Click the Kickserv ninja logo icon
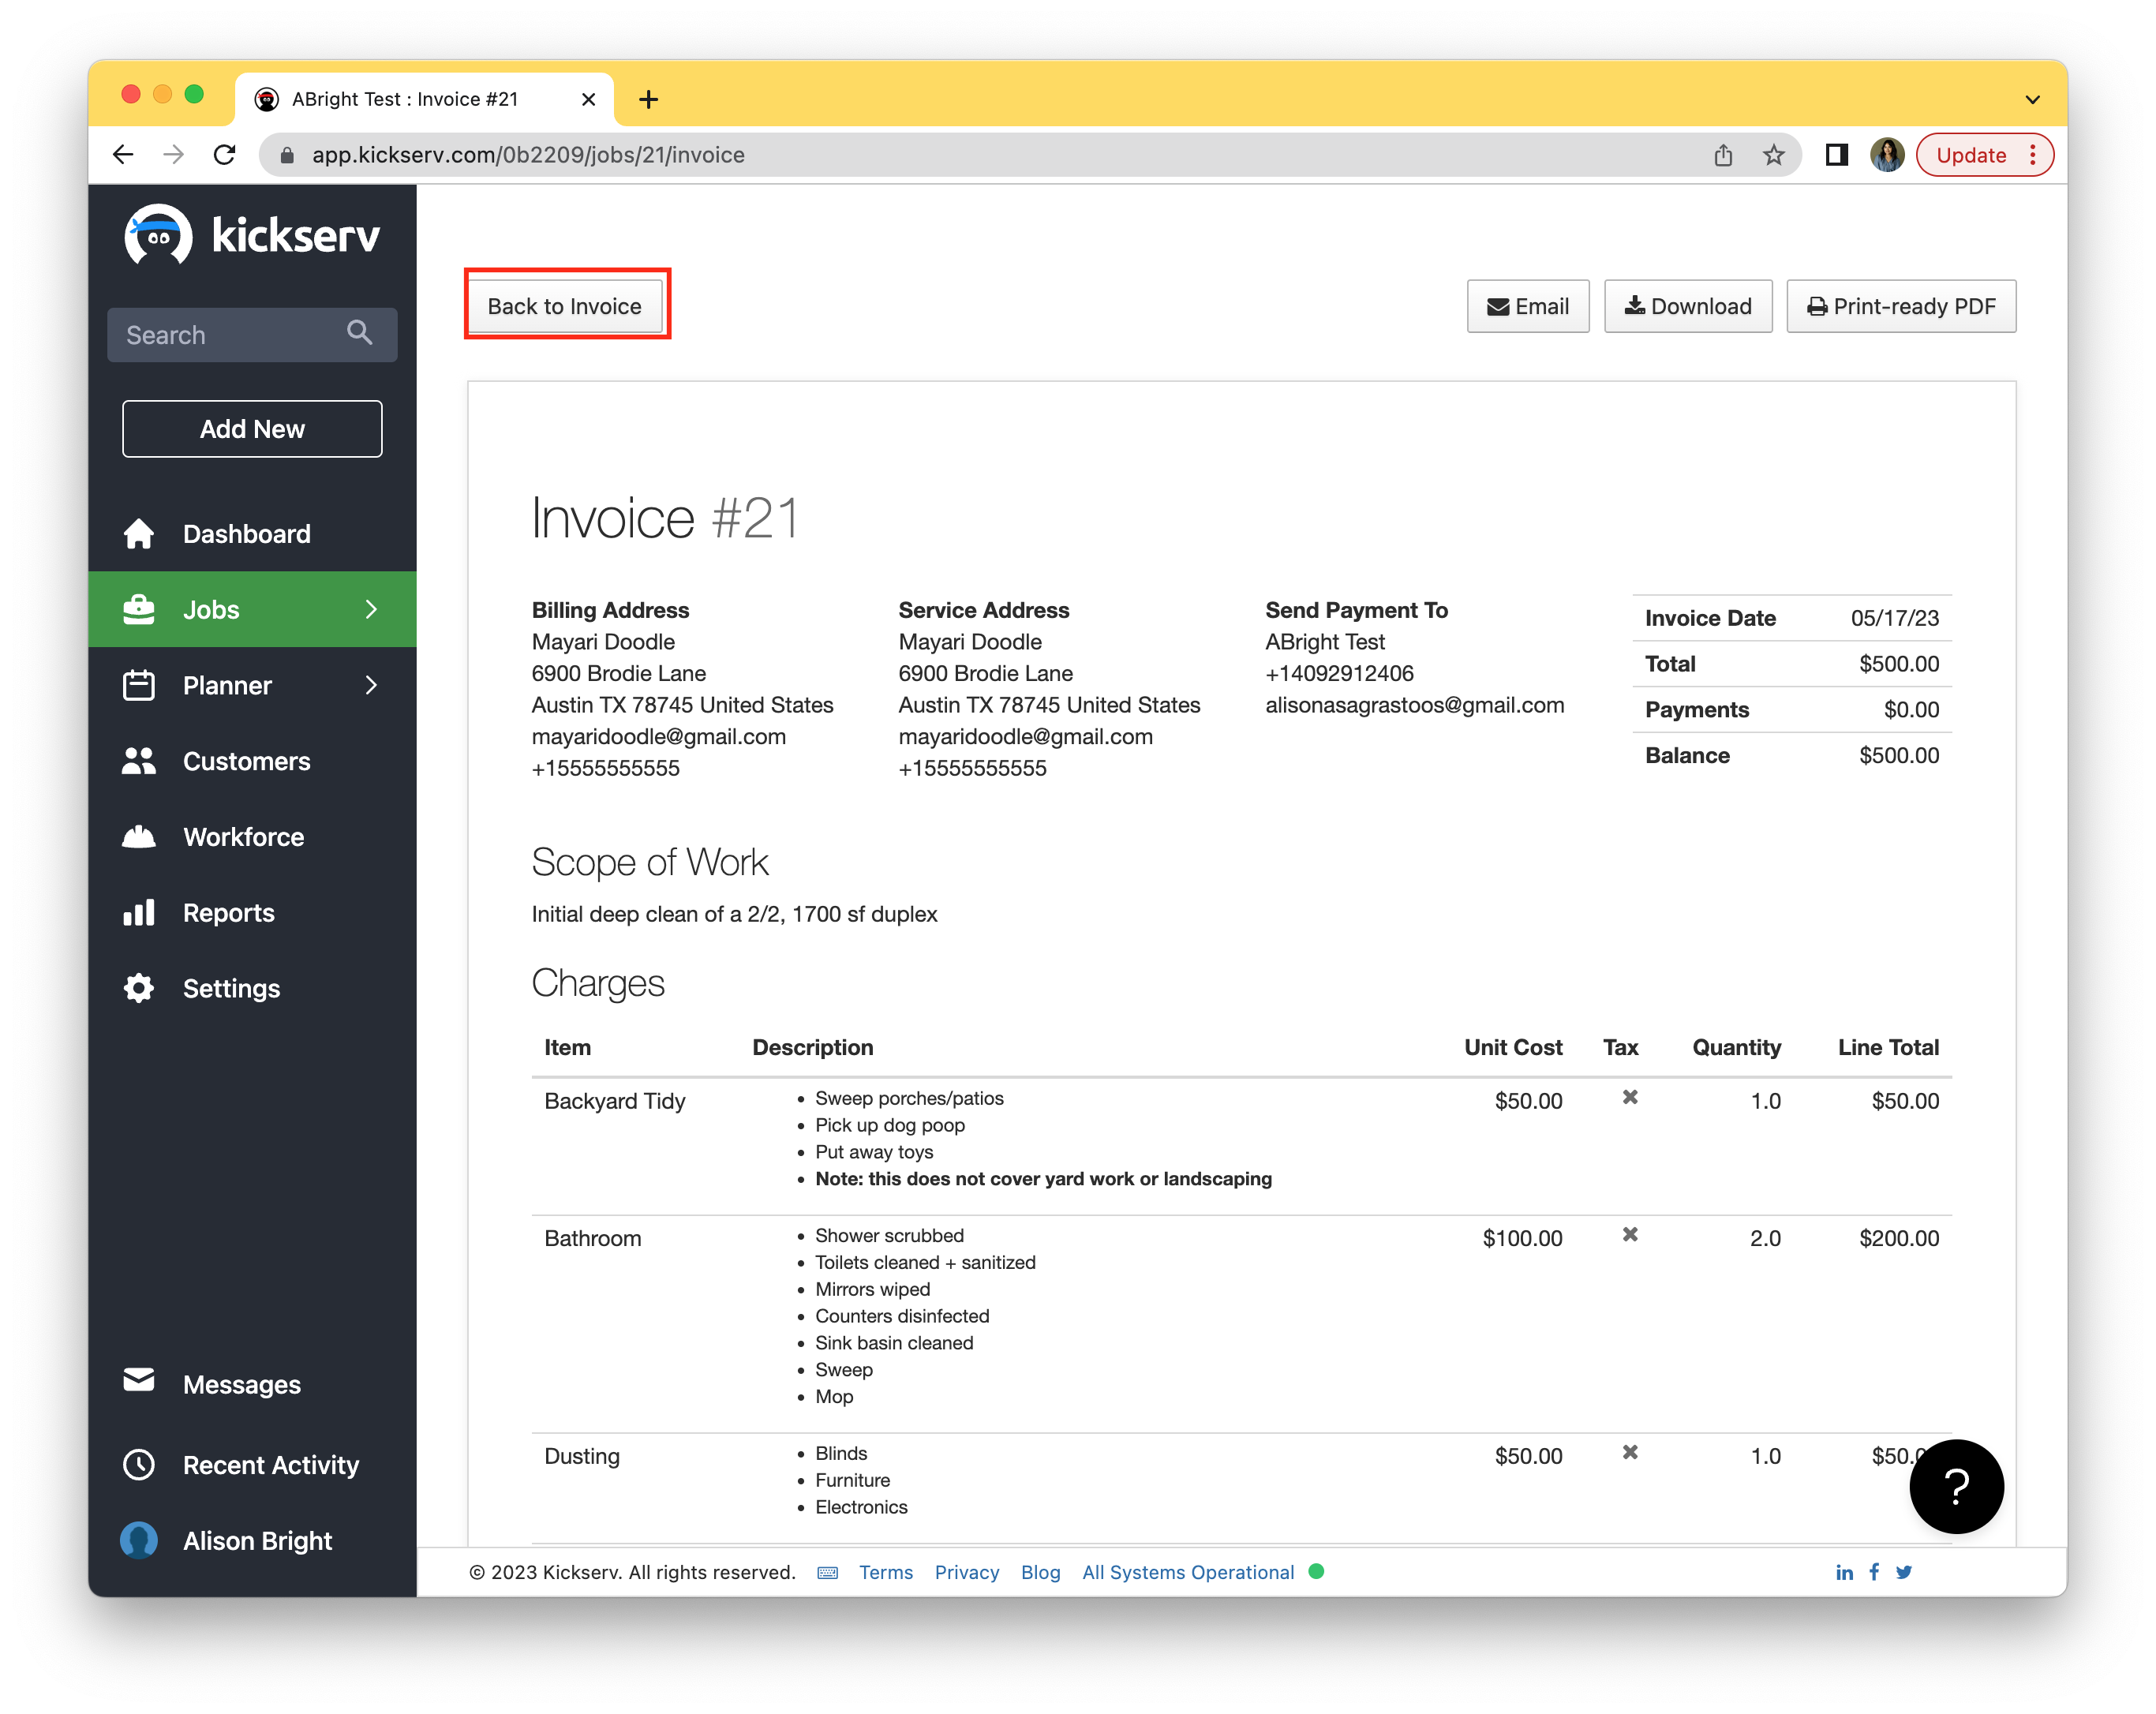The image size is (2156, 1714). click(157, 236)
